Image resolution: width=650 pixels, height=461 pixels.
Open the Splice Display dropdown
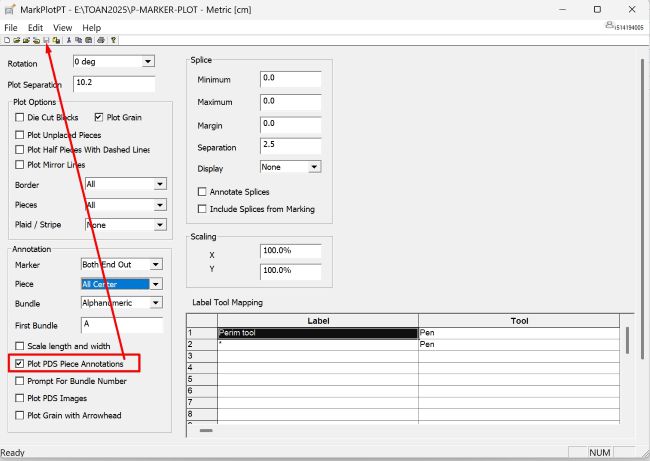[x=314, y=167]
